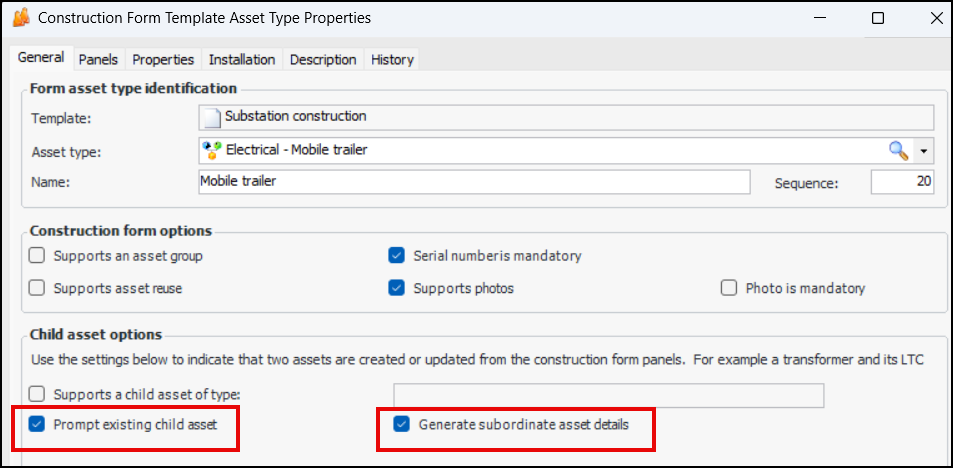The height and width of the screenshot is (468, 953).
Task: Click the app icon in title bar
Action: [x=21, y=18]
